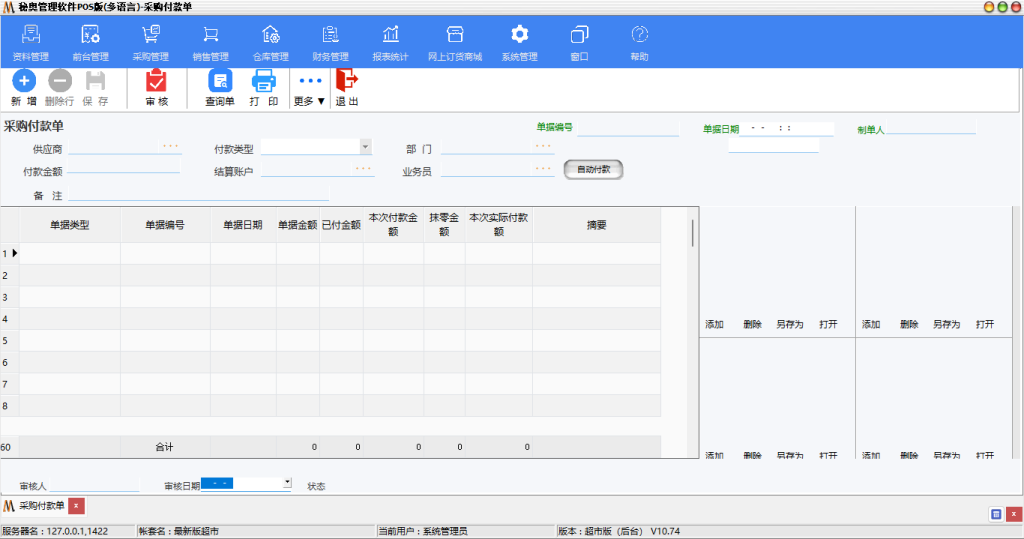Click the 打印 (Print) toolbar icon
The image size is (1024, 539).
click(x=264, y=82)
